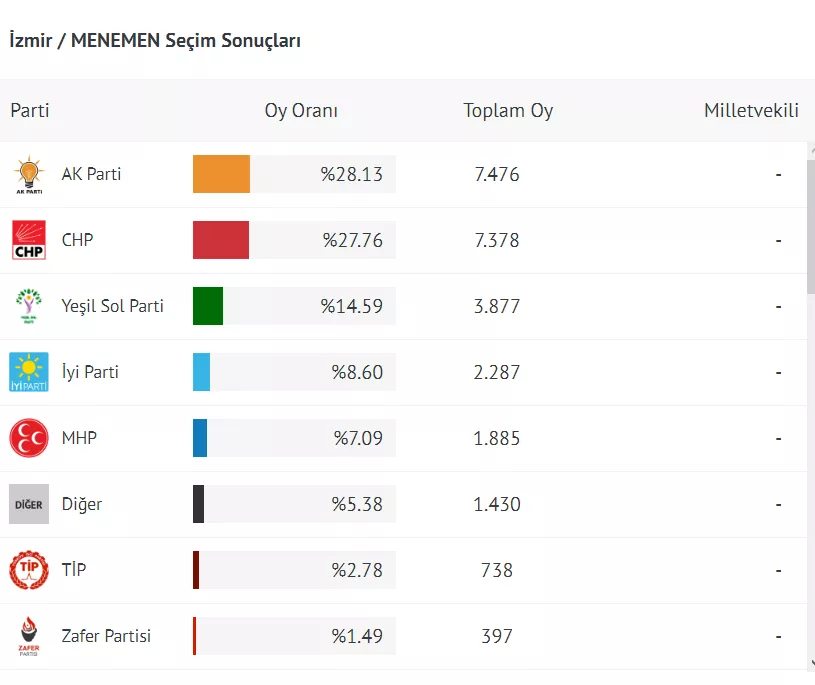Sort by the Oy Oranı column header
The width and height of the screenshot is (815, 685).
tap(301, 111)
